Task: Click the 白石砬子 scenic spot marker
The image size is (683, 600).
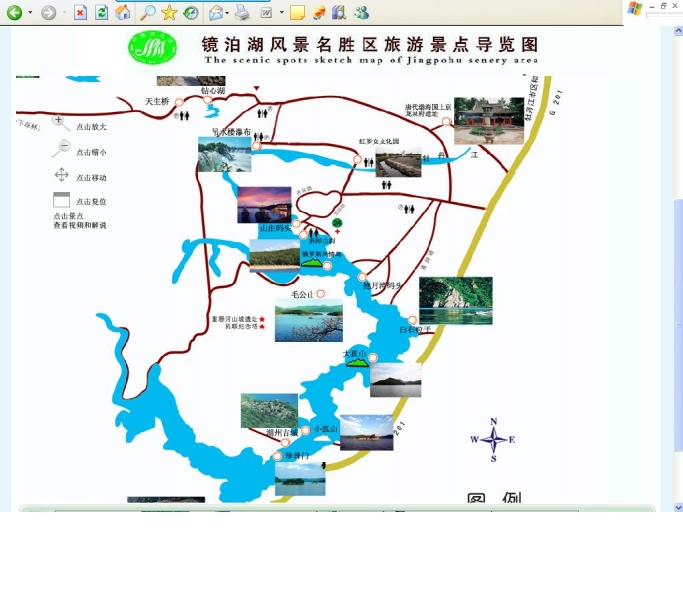Action: pyautogui.click(x=412, y=321)
